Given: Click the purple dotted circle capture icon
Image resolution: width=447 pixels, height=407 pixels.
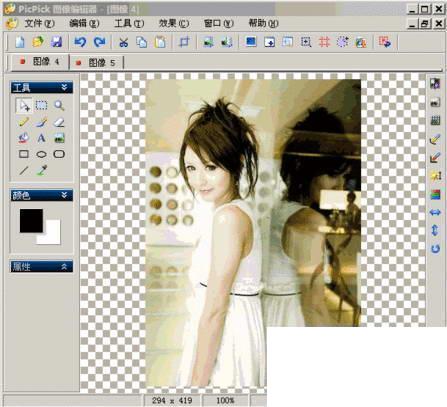Looking at the screenshot, I should click(x=342, y=42).
